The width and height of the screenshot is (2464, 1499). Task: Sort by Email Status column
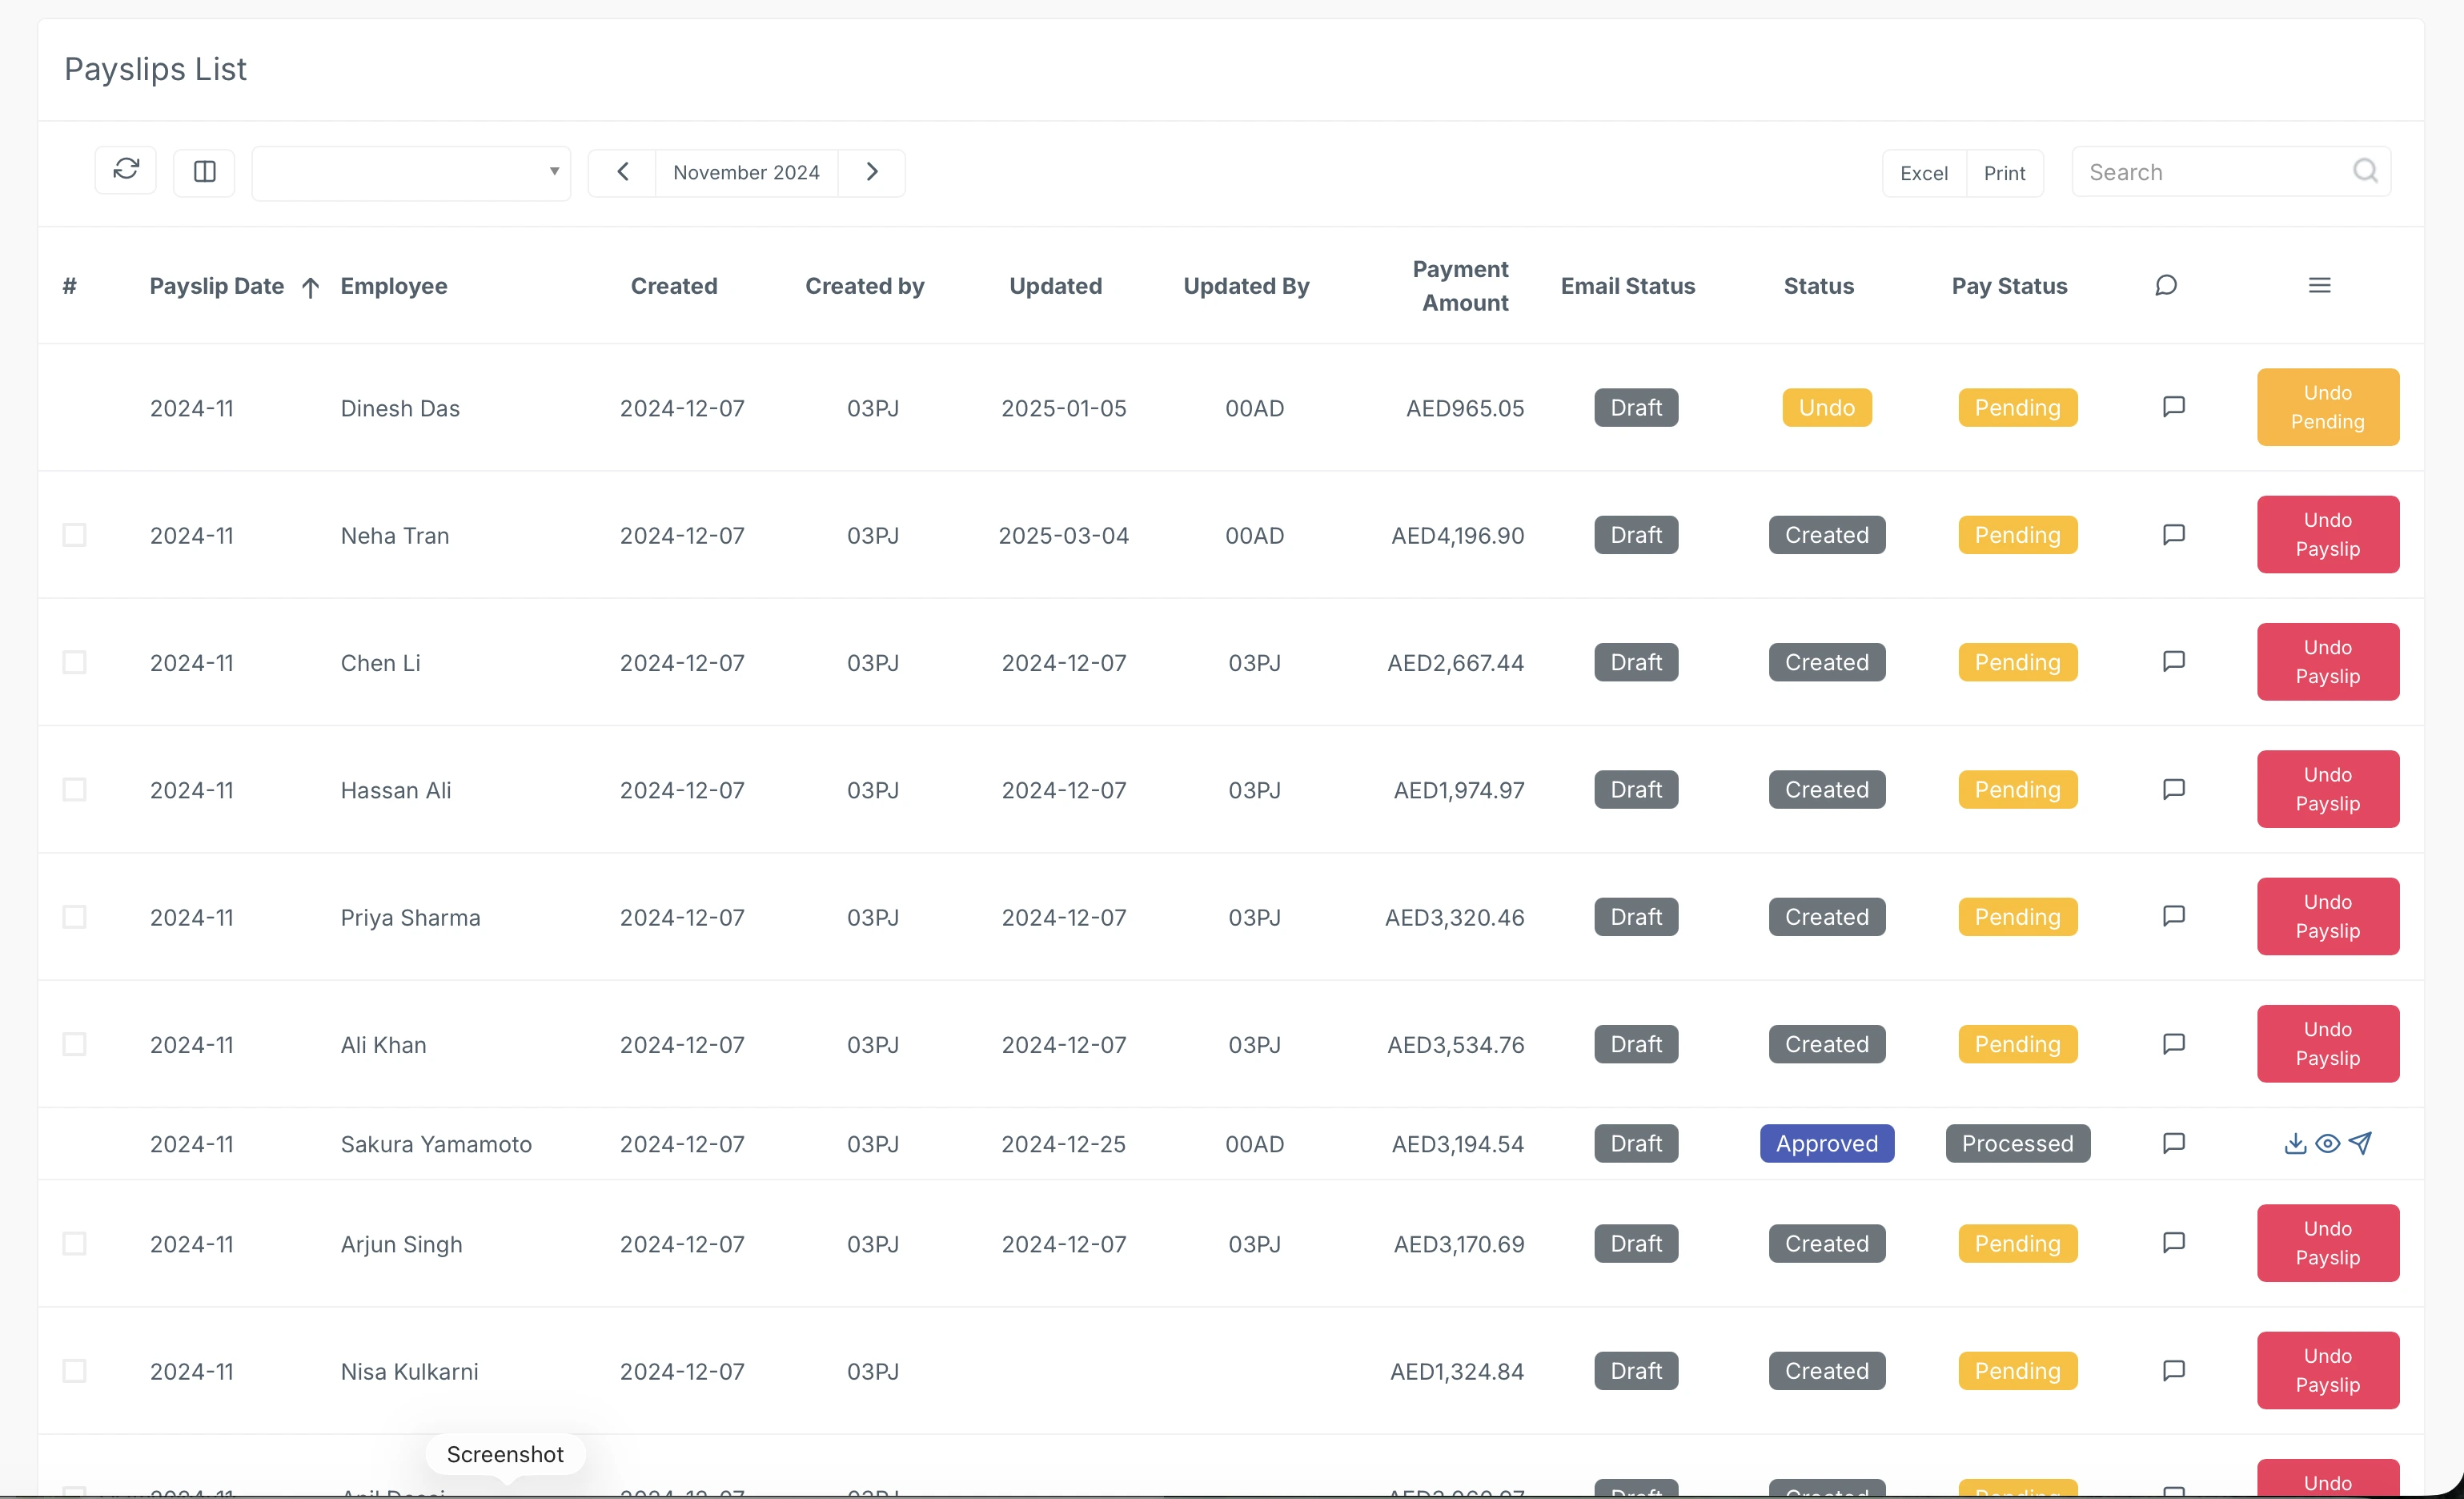pyautogui.click(x=1628, y=286)
